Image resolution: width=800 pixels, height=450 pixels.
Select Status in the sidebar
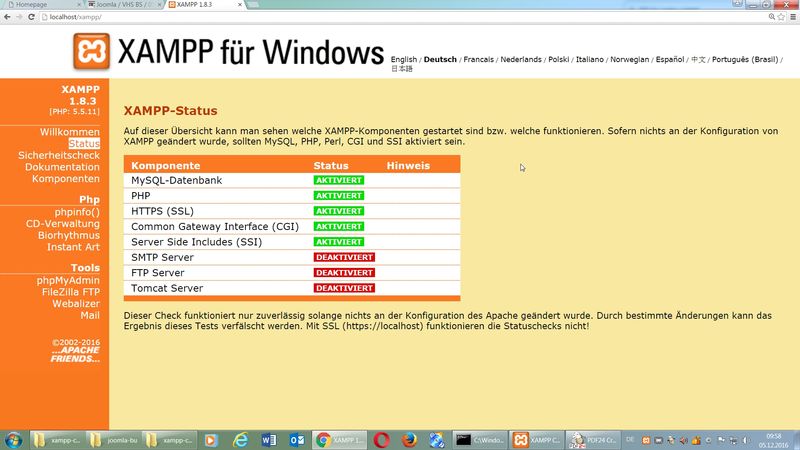click(x=84, y=144)
